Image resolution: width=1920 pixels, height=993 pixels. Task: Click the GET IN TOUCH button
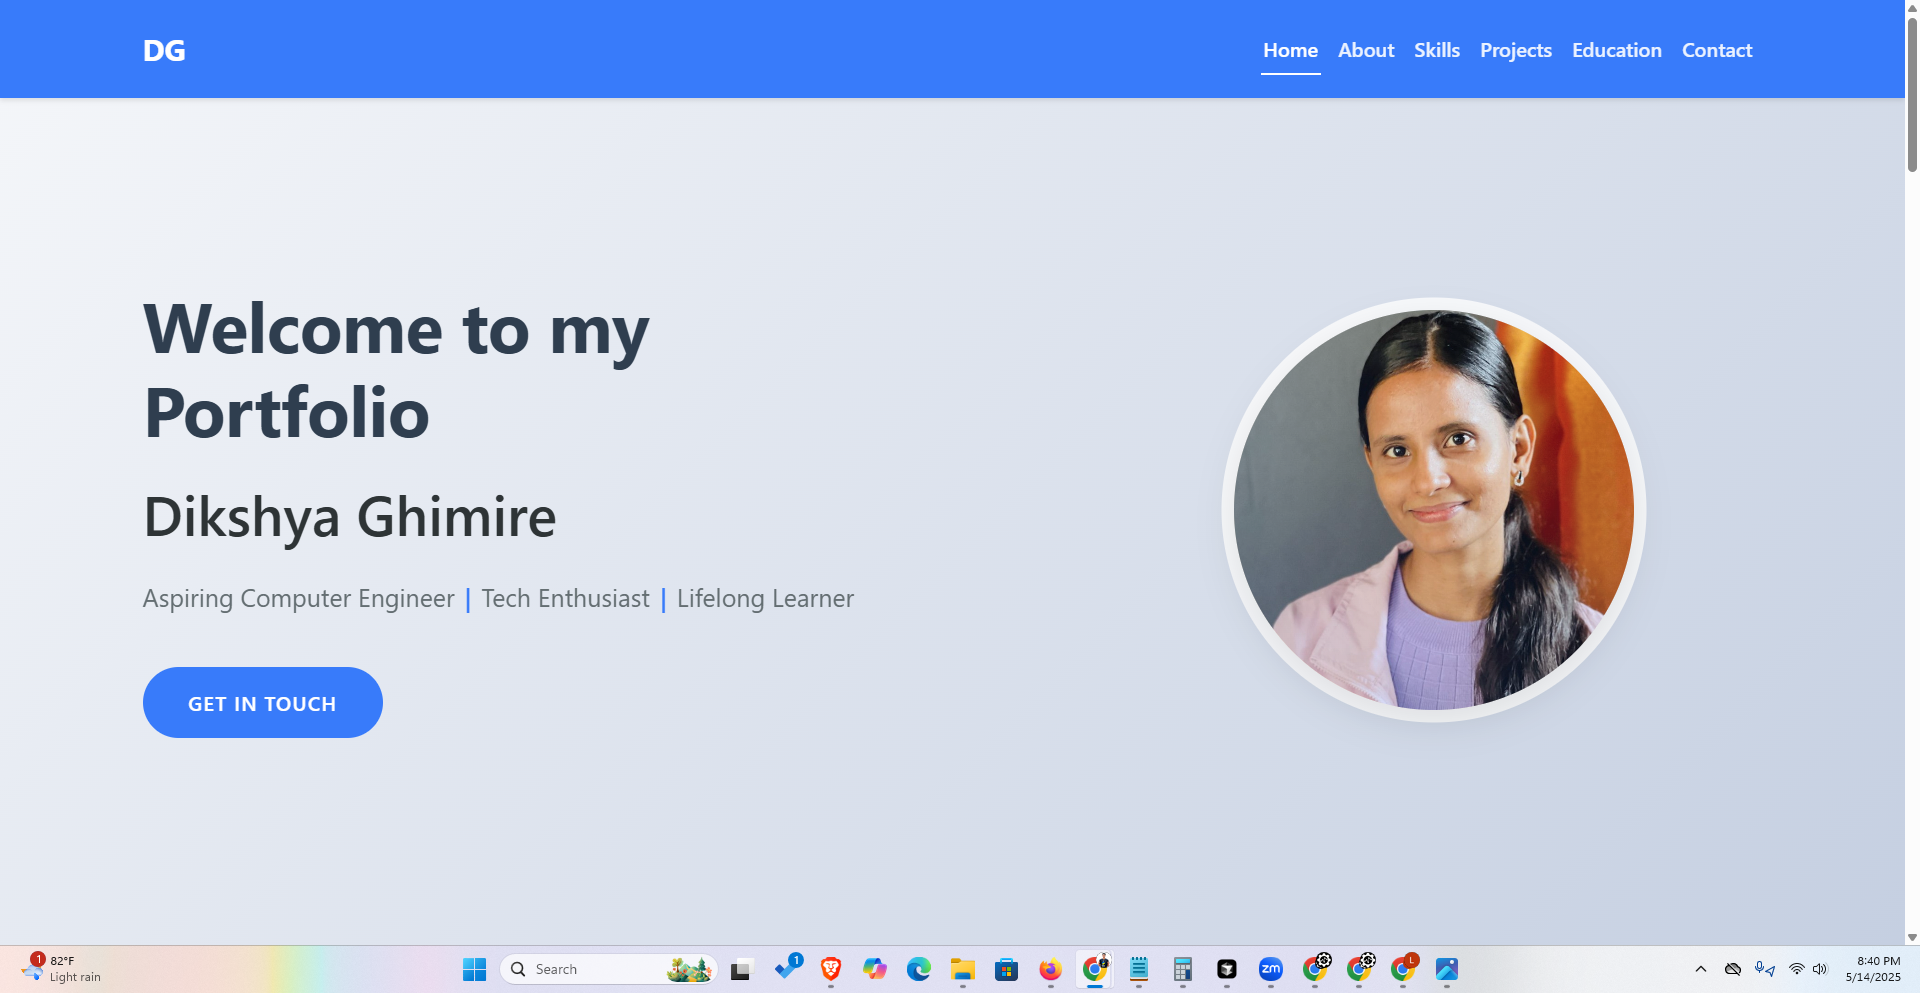pyautogui.click(x=262, y=702)
